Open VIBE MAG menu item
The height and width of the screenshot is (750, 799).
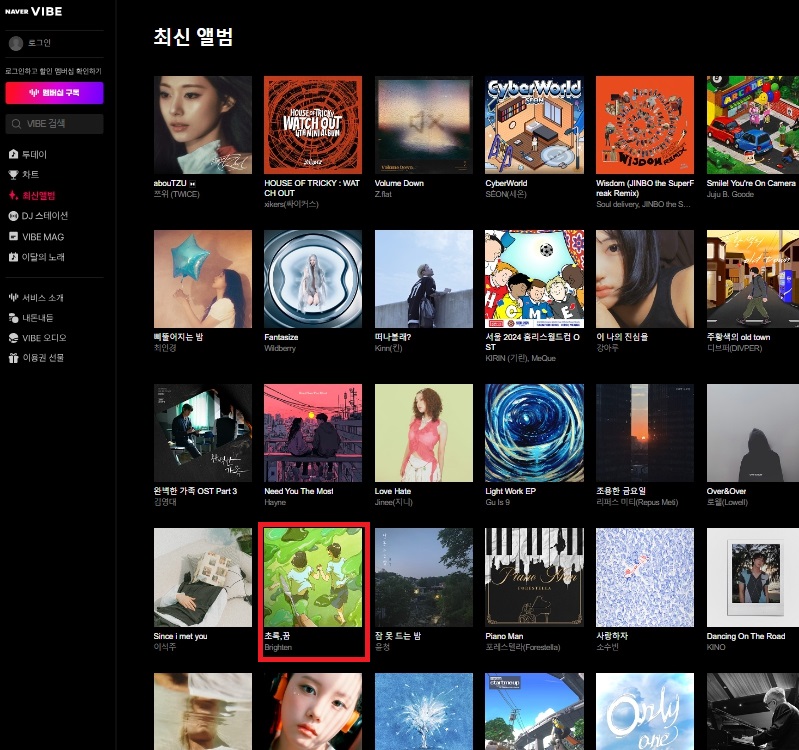pyautogui.click(x=43, y=237)
